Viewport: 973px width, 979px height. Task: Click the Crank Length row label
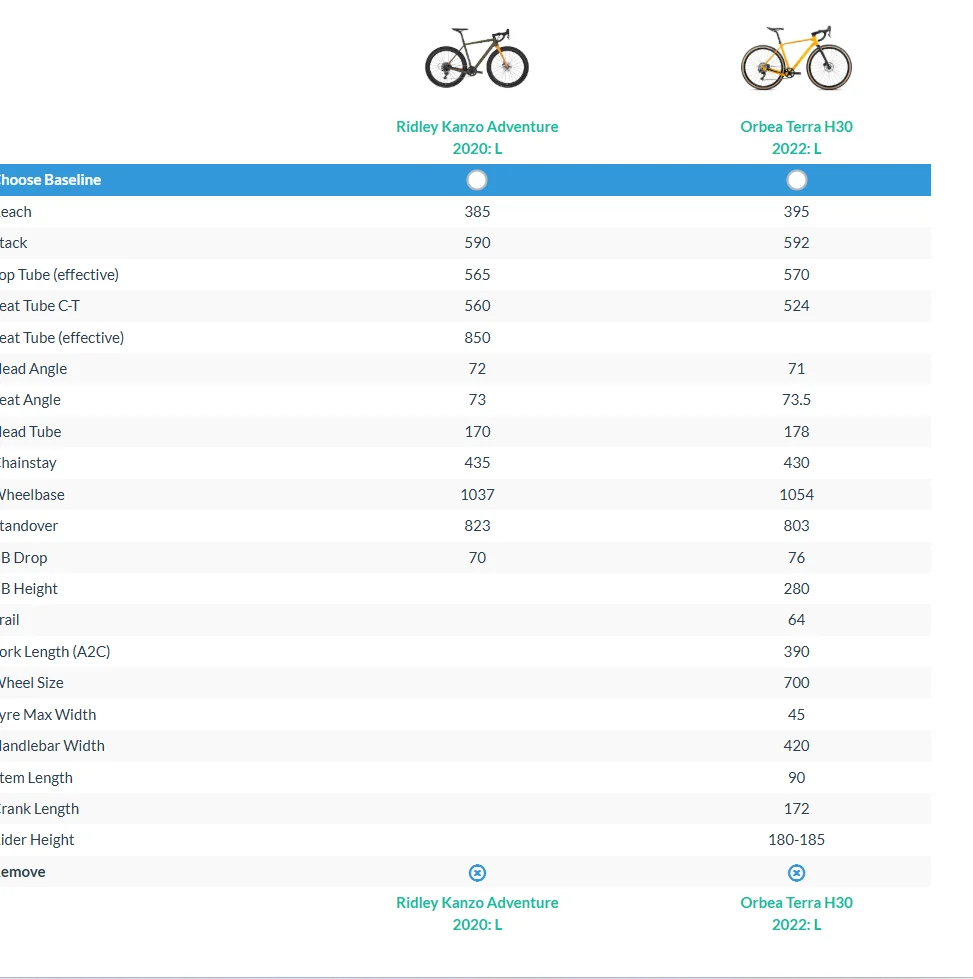(39, 809)
